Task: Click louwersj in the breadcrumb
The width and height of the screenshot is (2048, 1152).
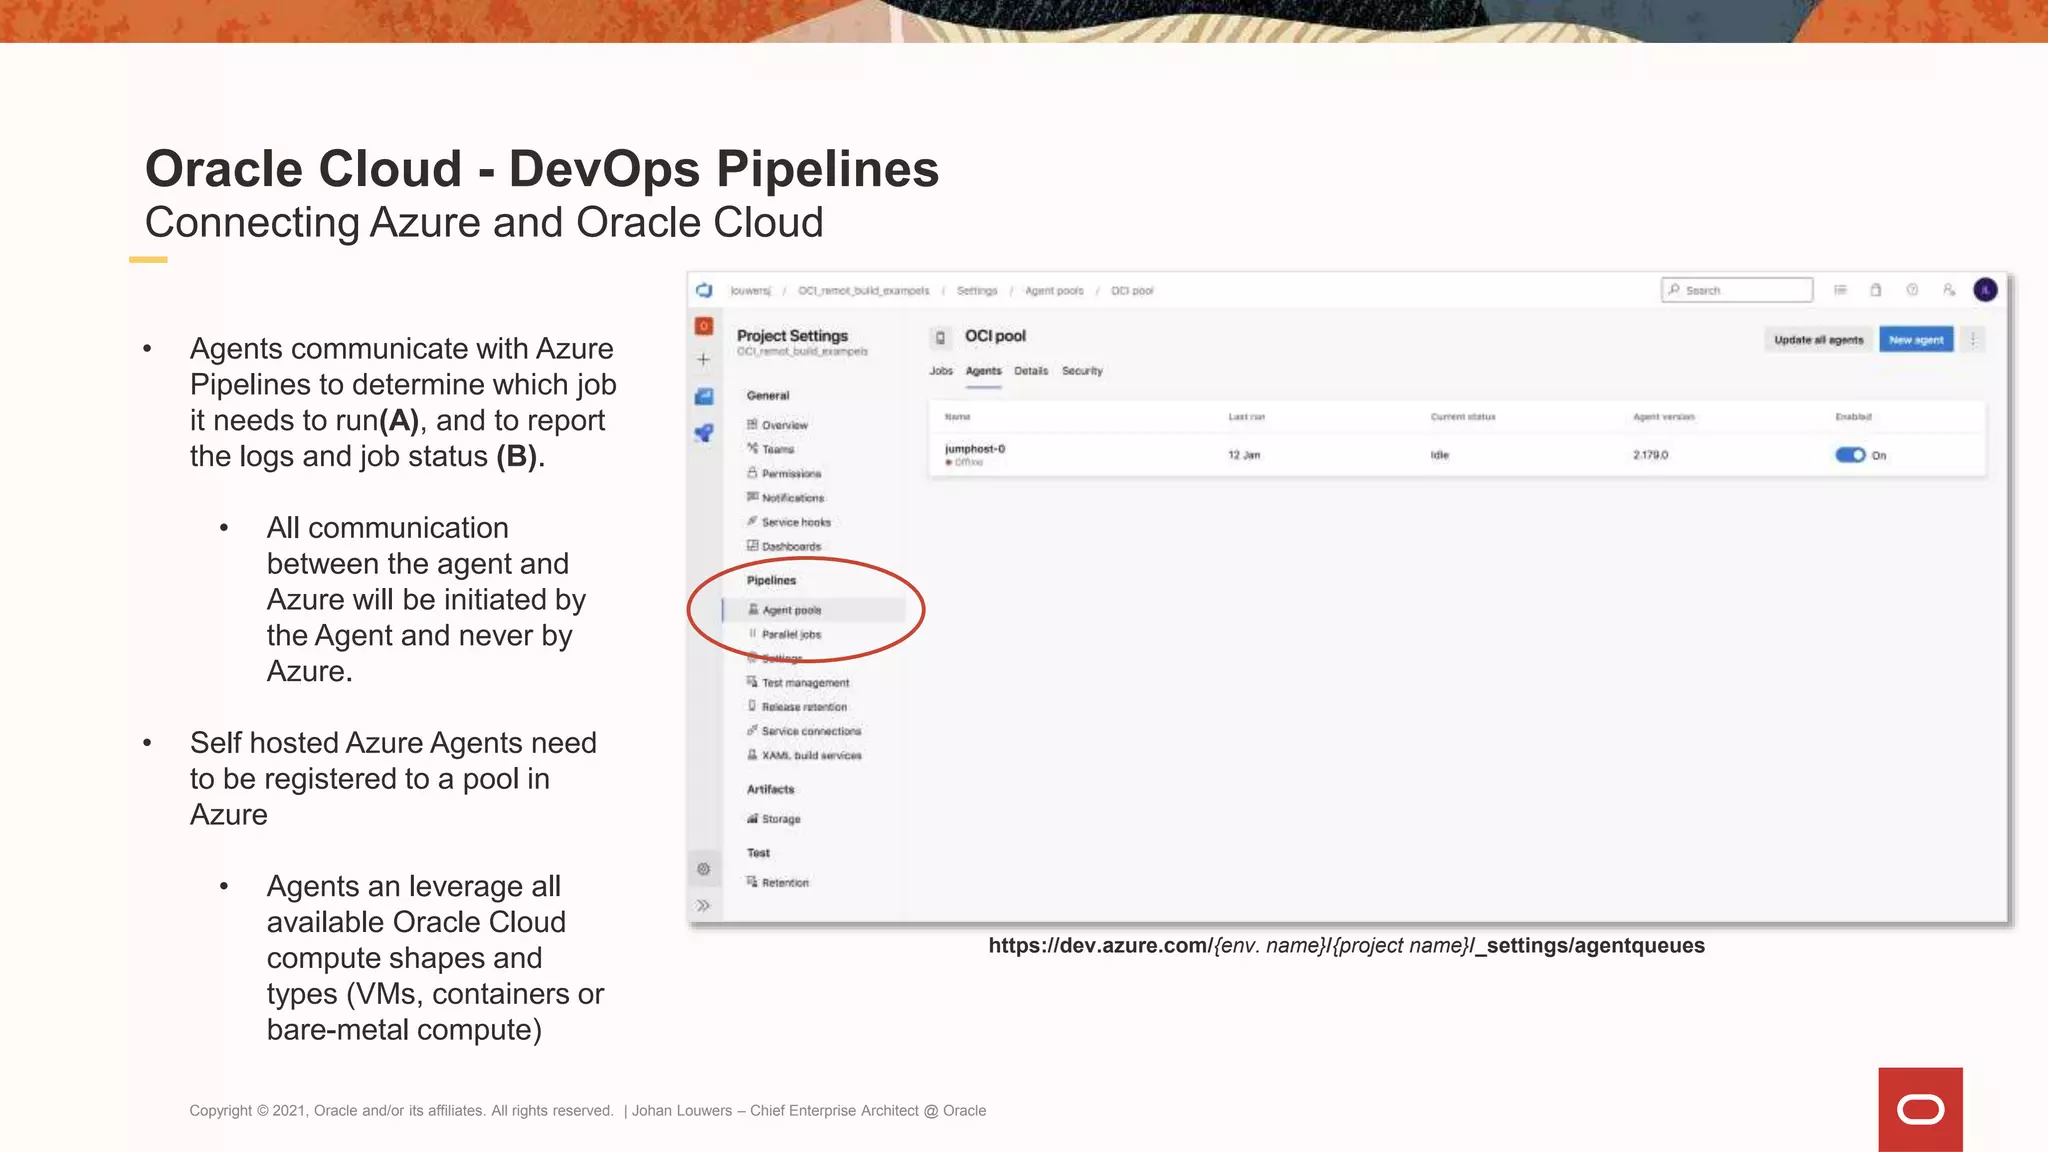Action: pos(750,291)
